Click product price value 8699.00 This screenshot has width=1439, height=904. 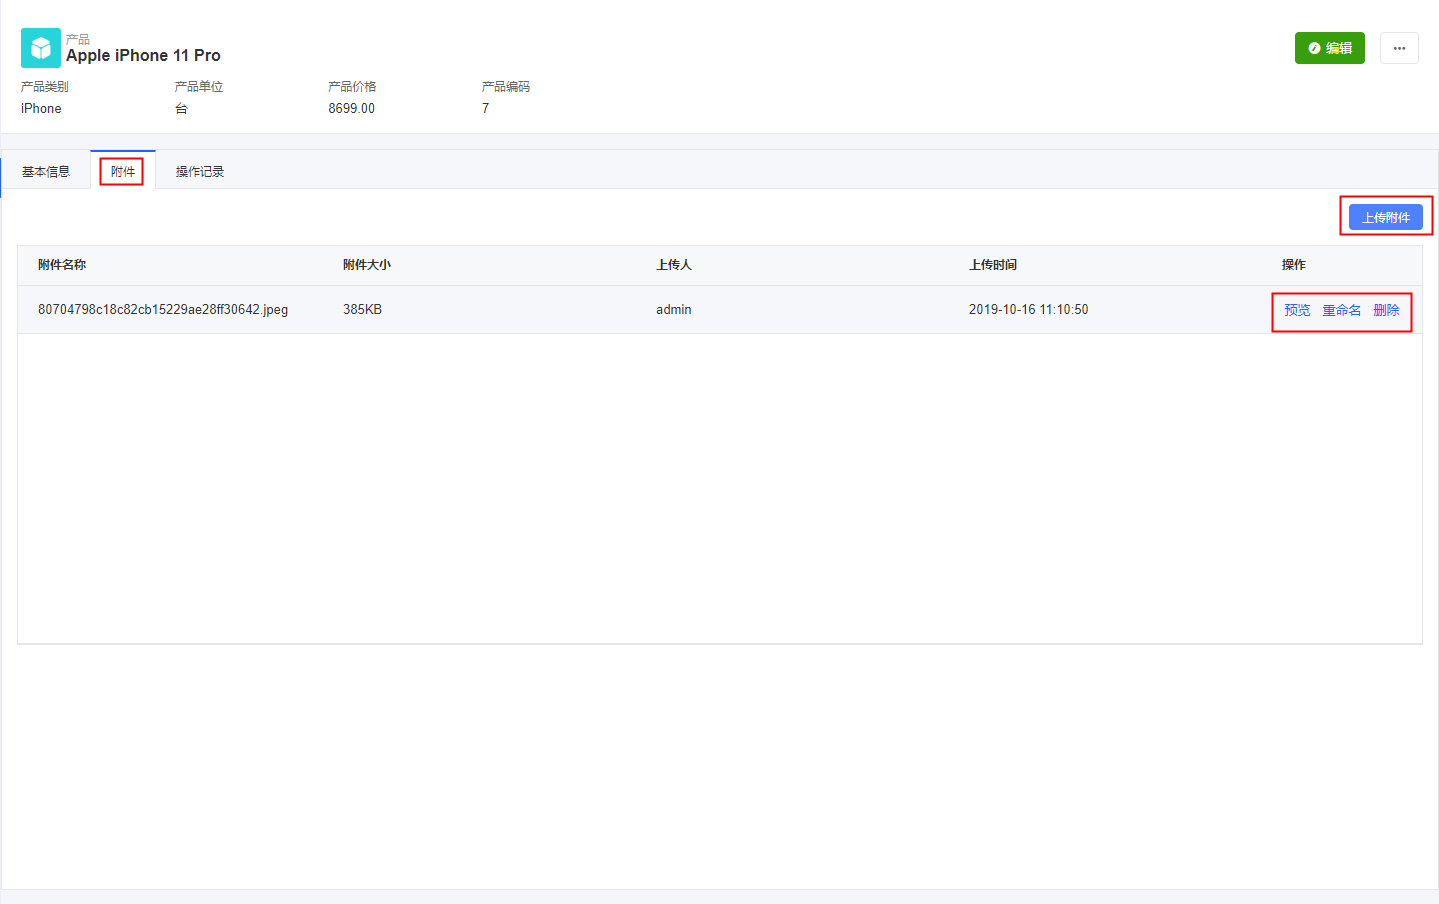pyautogui.click(x=351, y=108)
